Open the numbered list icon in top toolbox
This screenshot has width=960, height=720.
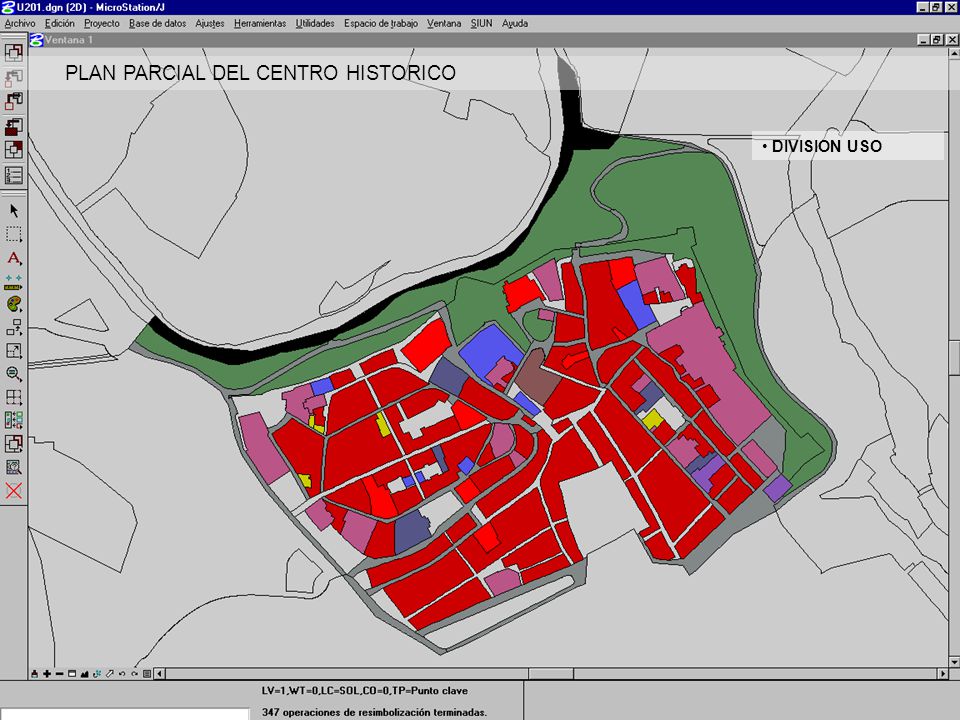click(x=13, y=176)
